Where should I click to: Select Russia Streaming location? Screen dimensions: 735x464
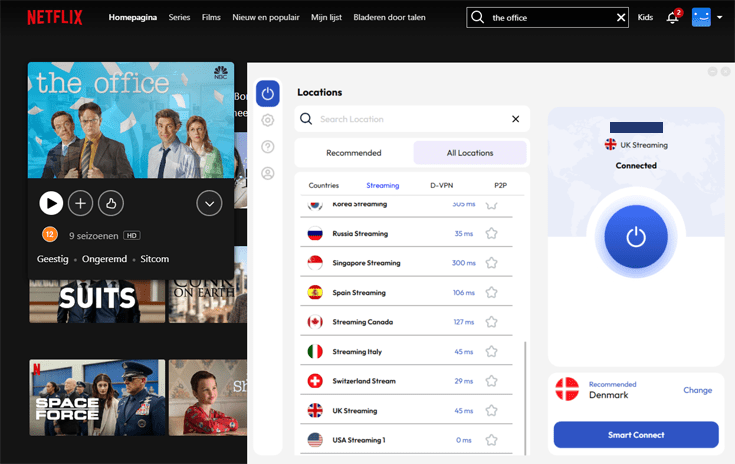point(406,233)
